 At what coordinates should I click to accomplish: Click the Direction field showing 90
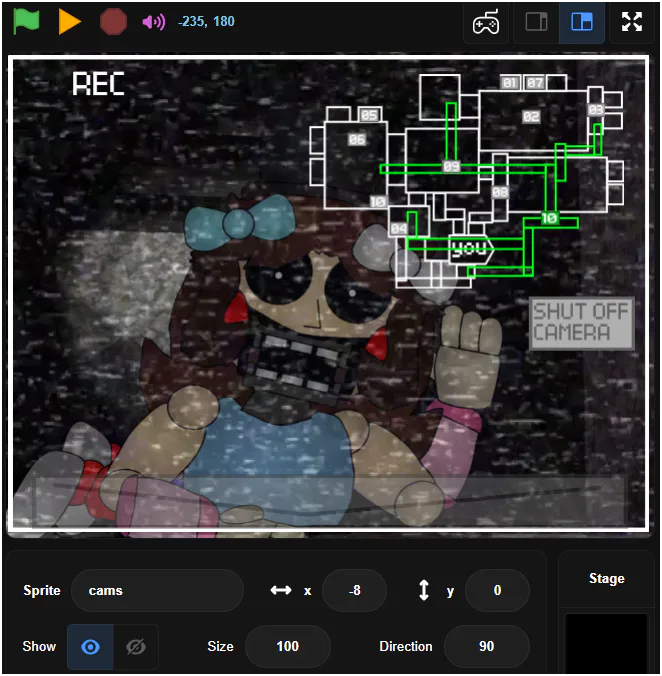(x=487, y=646)
